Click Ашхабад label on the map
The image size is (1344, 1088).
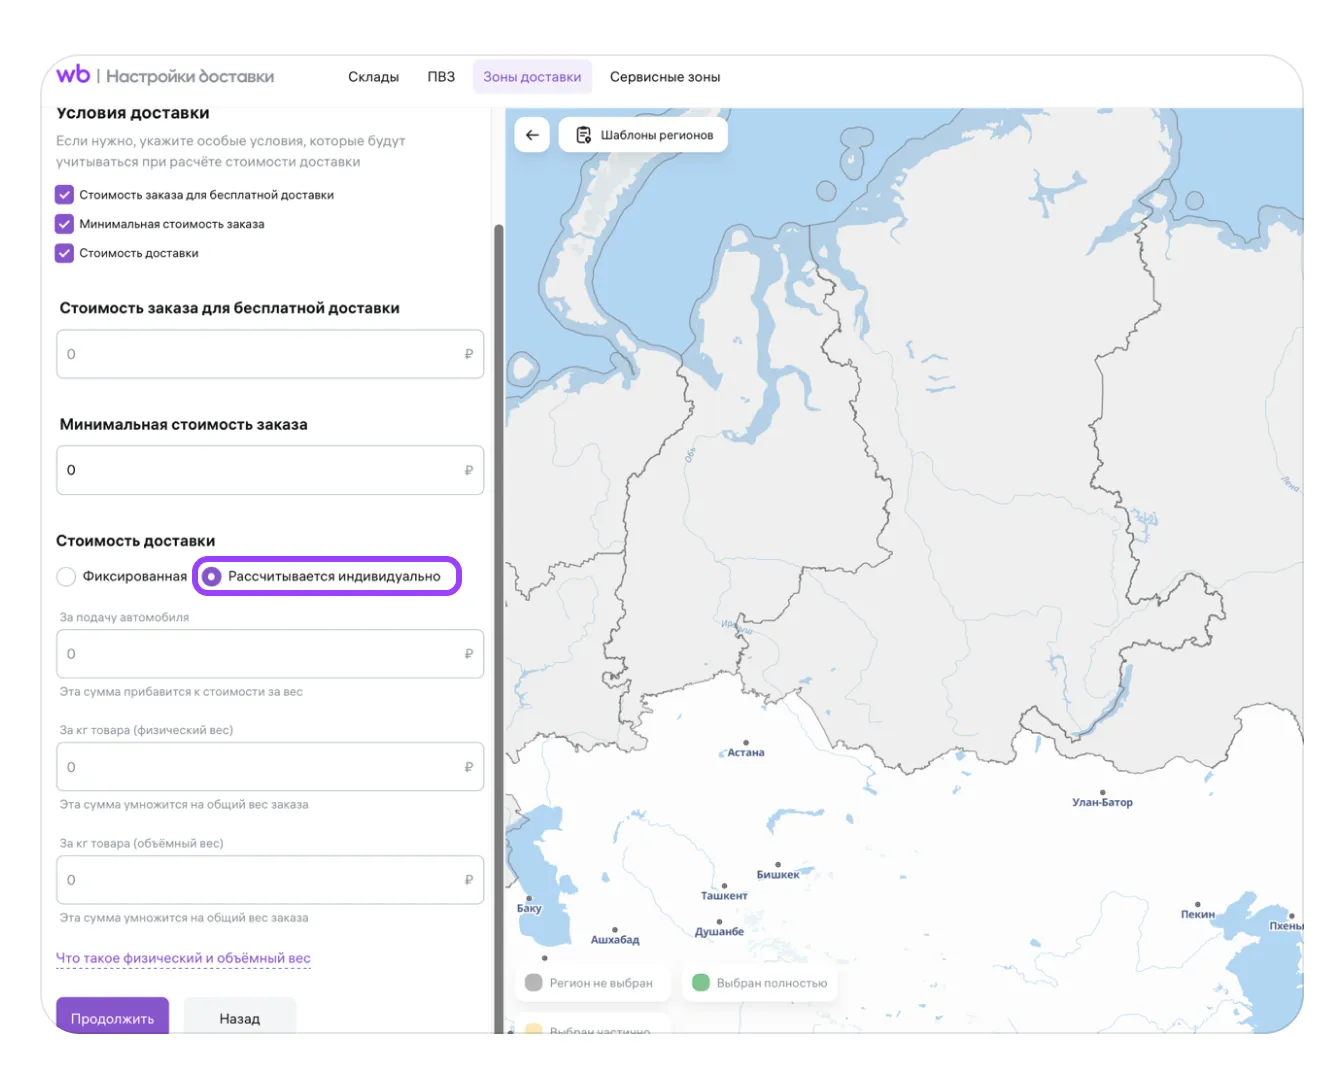click(x=615, y=940)
